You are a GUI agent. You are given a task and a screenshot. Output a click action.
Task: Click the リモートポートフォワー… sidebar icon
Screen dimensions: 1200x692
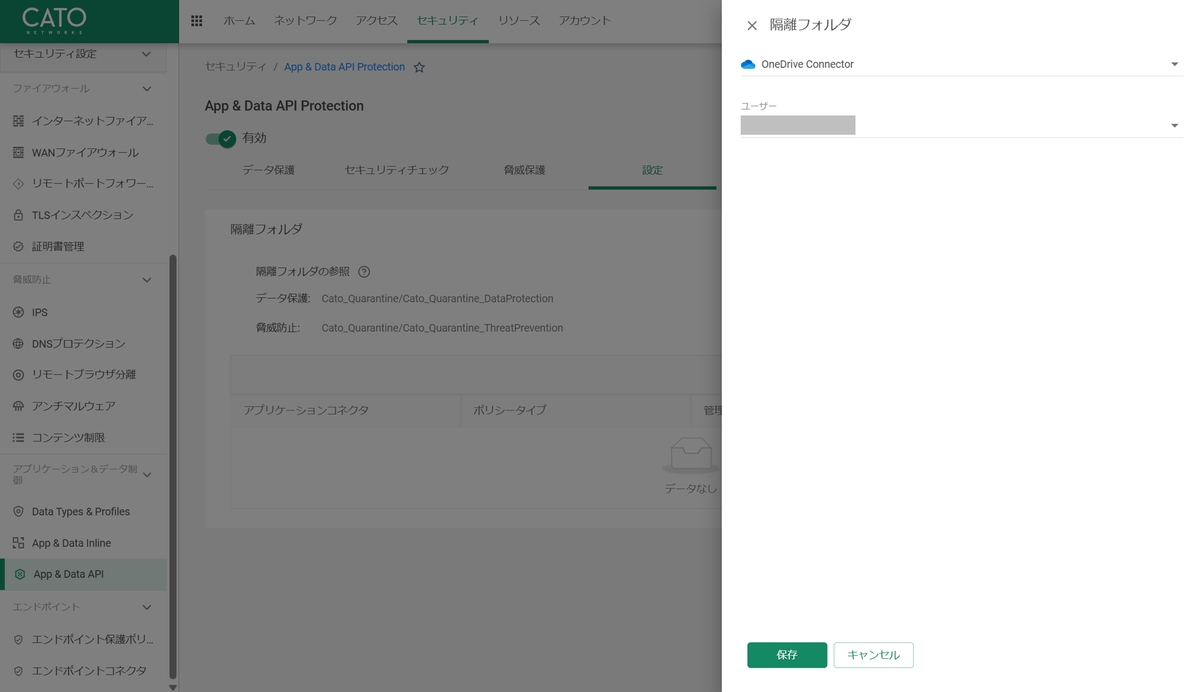[18, 184]
